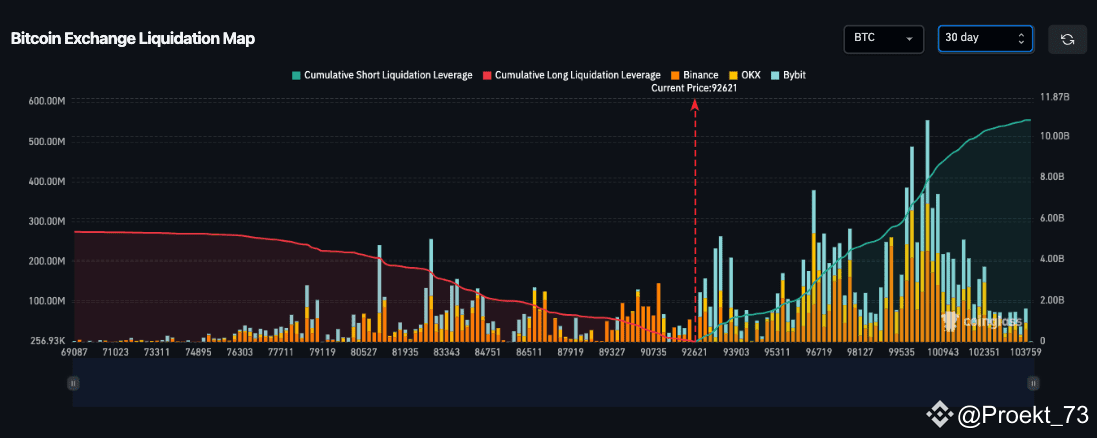This screenshot has width=1097, height=438.
Task: Click the 69087 price axis label
Action: click(x=74, y=353)
